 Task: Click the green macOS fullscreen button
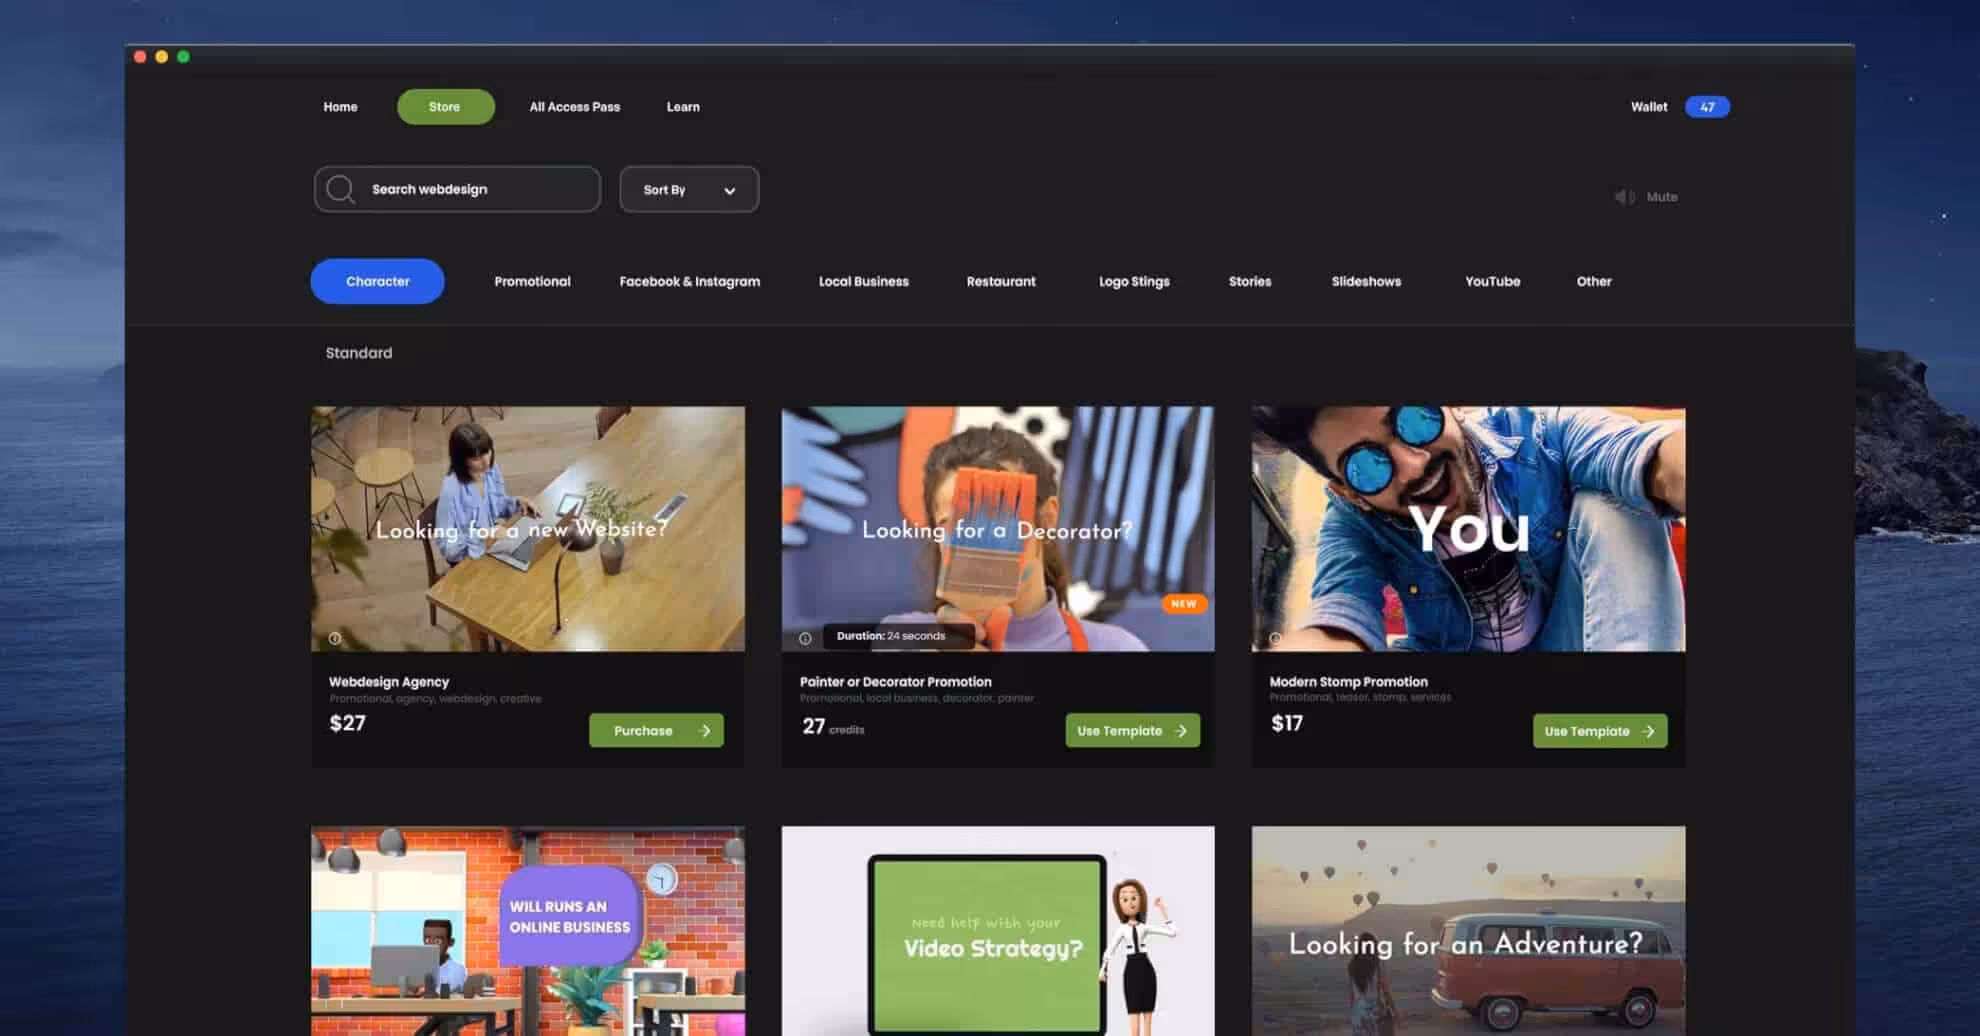183,57
